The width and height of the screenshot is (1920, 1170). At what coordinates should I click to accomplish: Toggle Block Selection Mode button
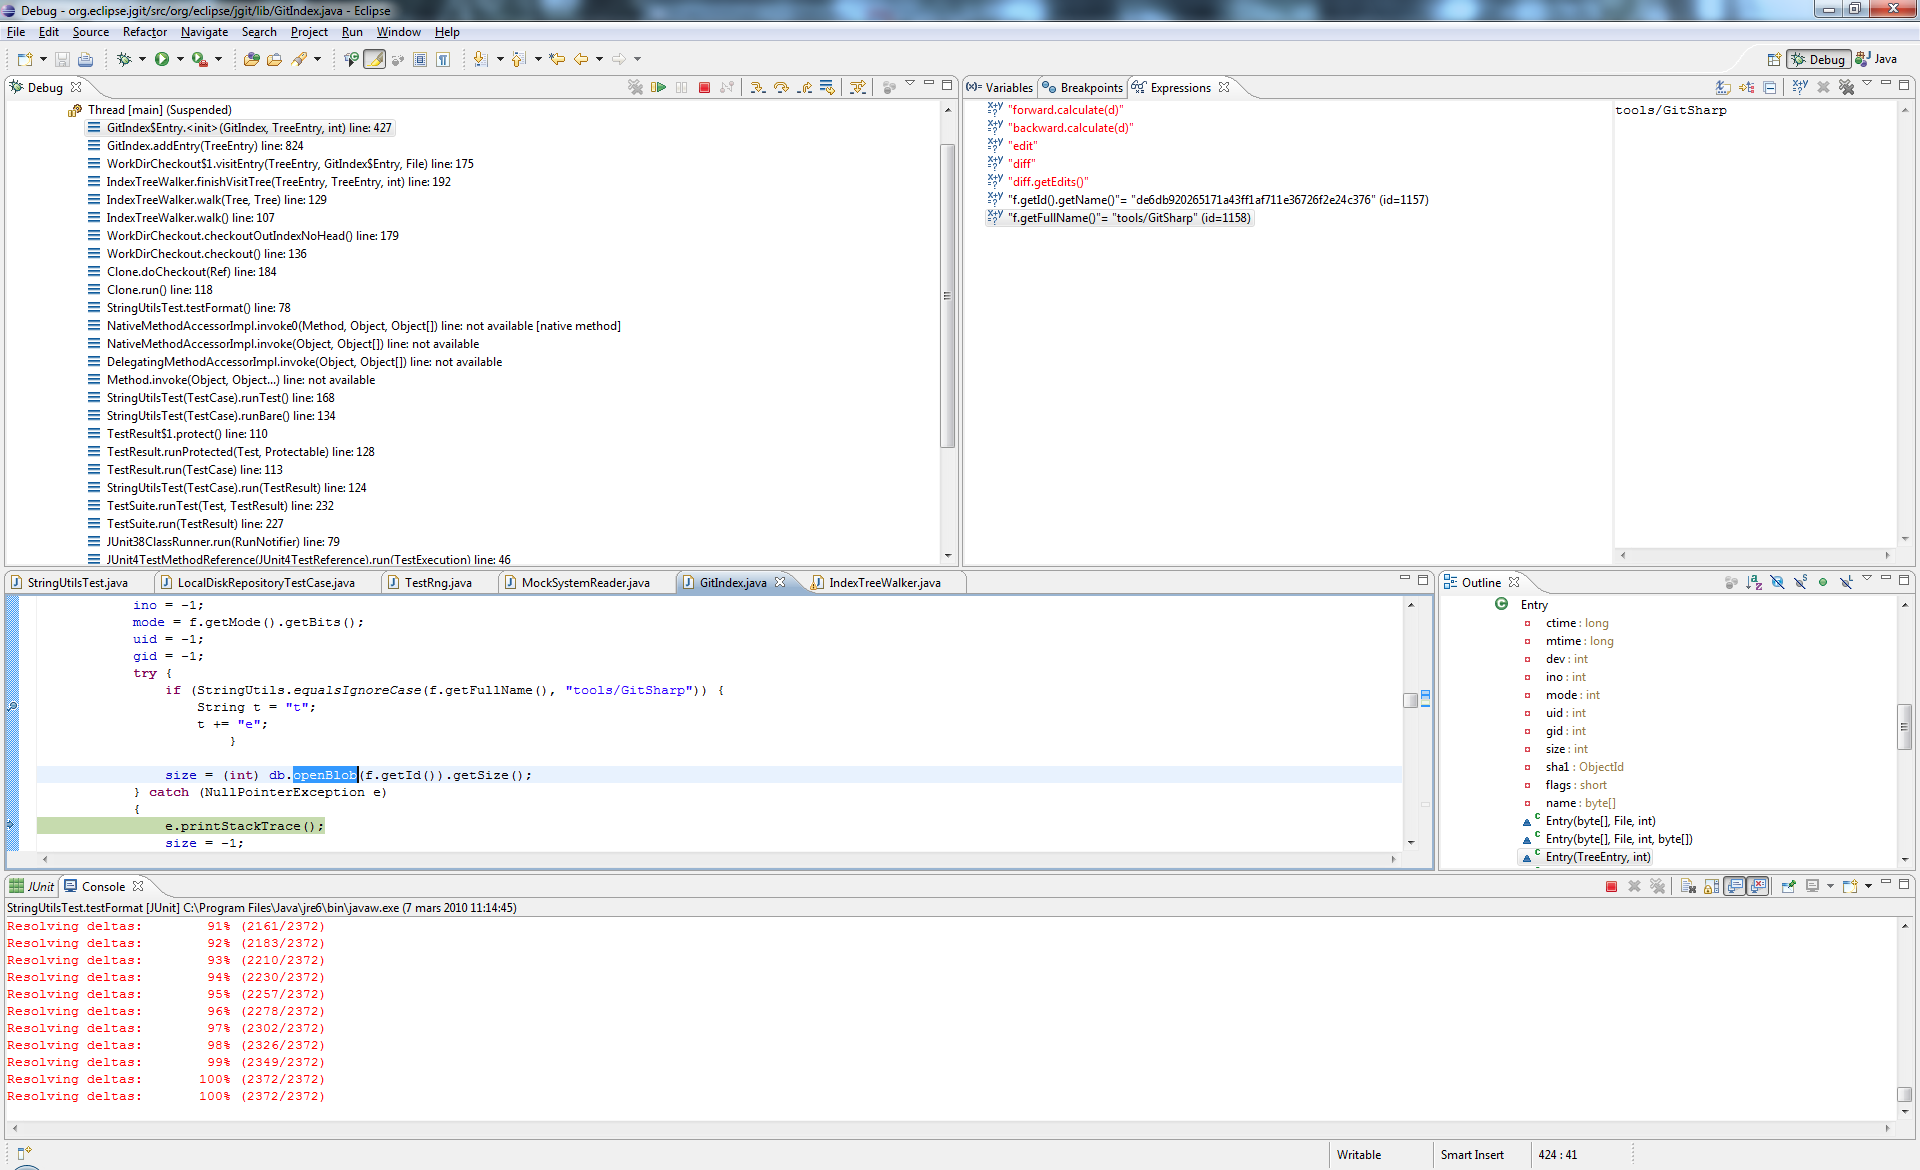point(420,60)
